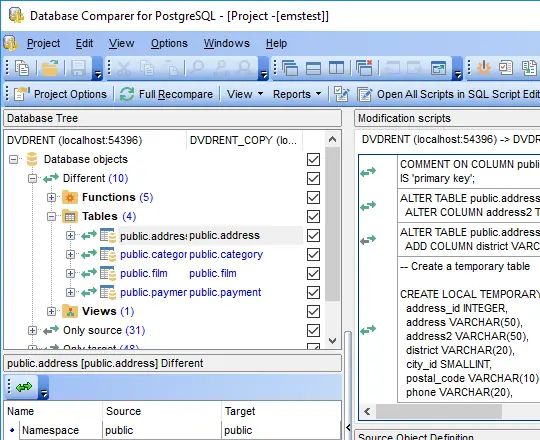This screenshot has height=440, width=540.
Task: Expand the Only source (31) node
Action: 32,330
